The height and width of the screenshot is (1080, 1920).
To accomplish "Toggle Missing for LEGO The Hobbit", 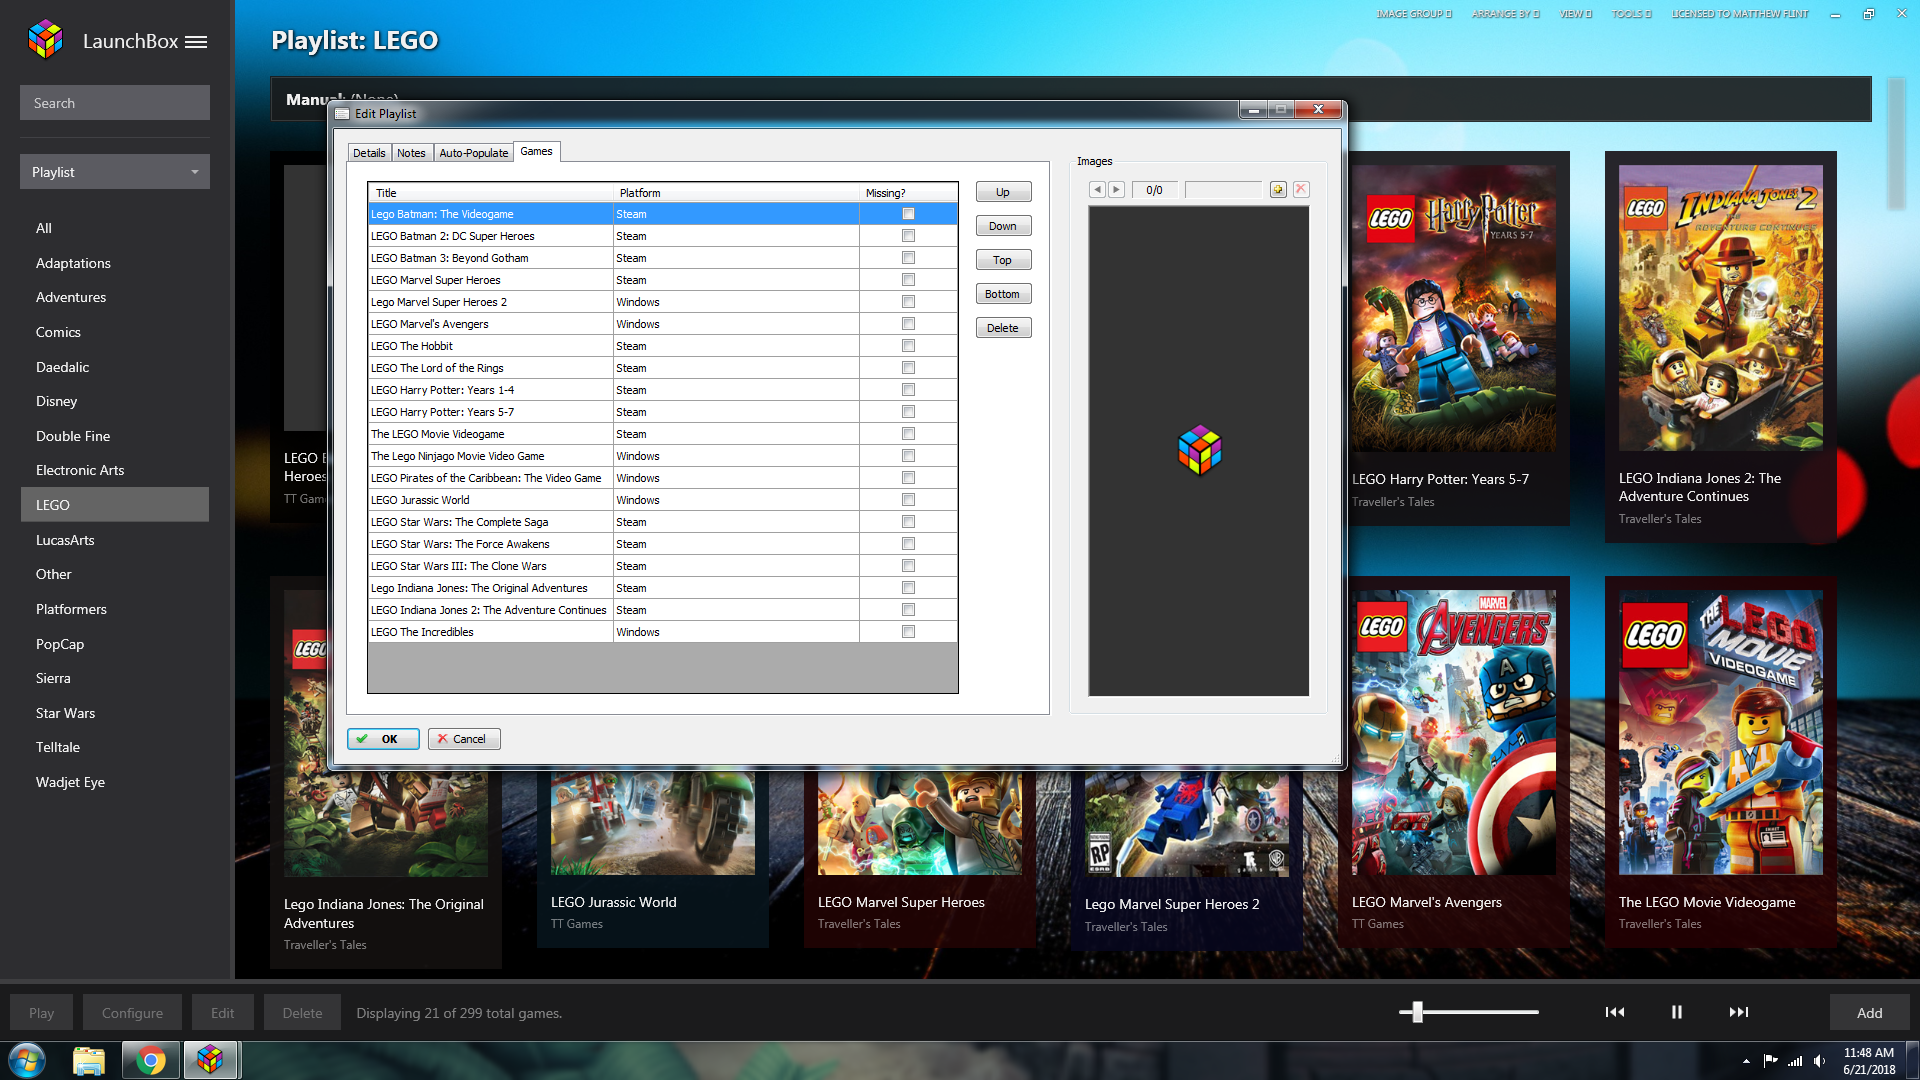I will tap(908, 346).
